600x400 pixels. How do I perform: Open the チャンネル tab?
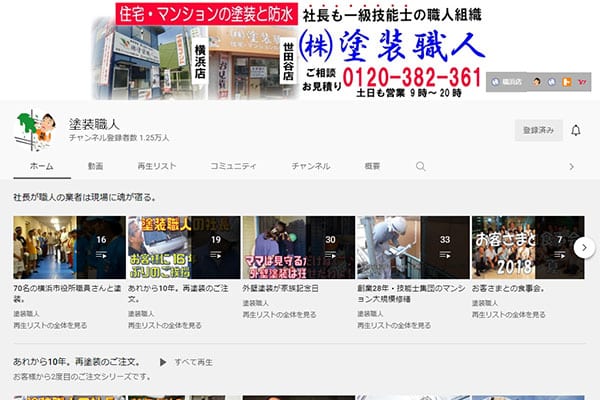click(311, 166)
